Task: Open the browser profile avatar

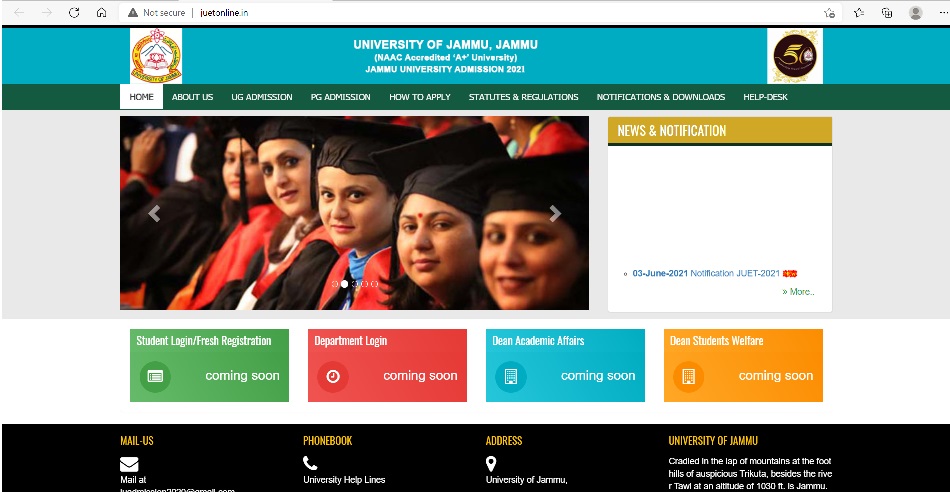Action: pyautogui.click(x=915, y=13)
